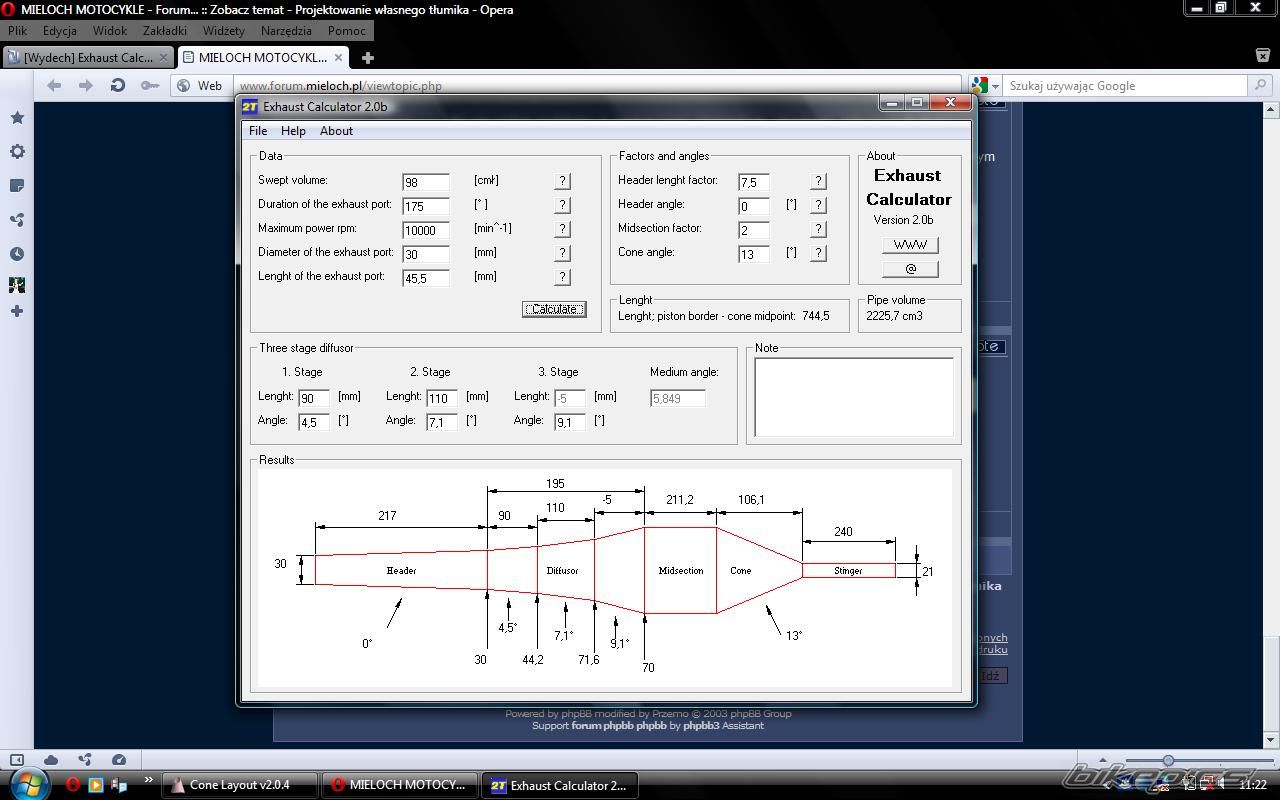Click the Opera Unite status bar icon

coord(85,760)
